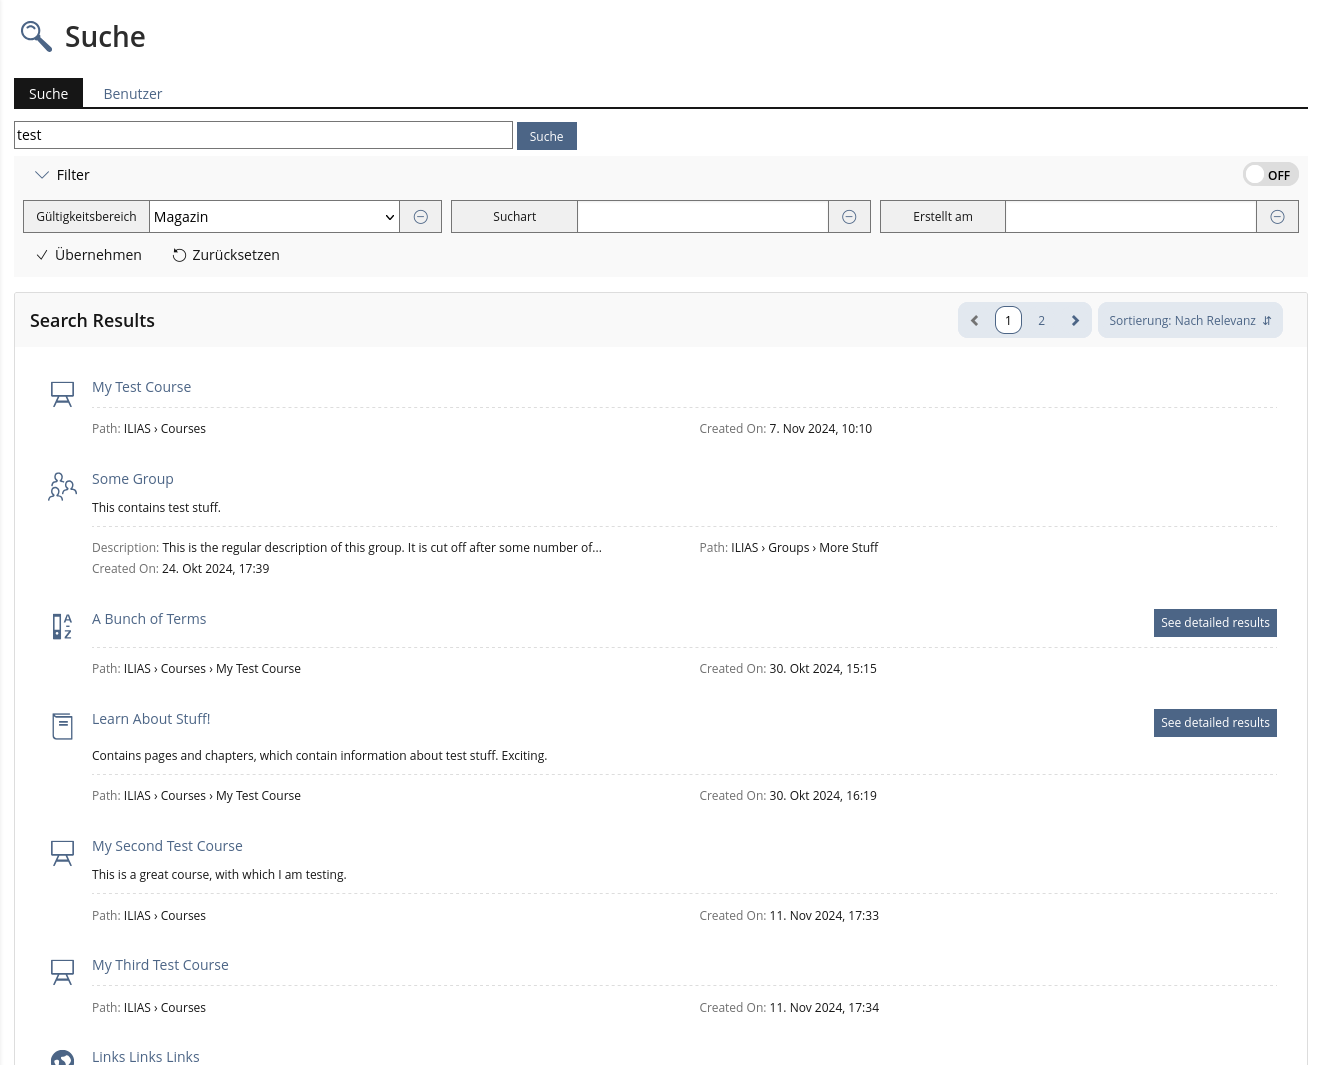Click the search text field containing test
This screenshot has height=1065, width=1317.
tap(263, 135)
